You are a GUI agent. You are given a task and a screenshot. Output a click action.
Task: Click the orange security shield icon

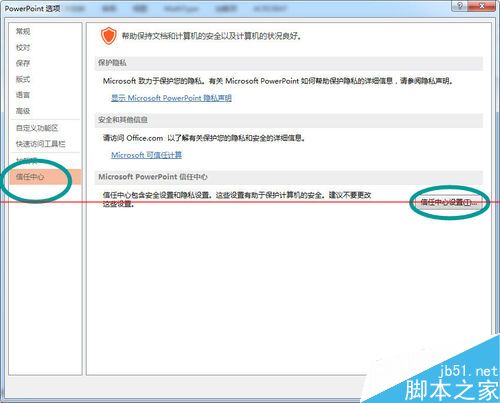click(x=109, y=36)
